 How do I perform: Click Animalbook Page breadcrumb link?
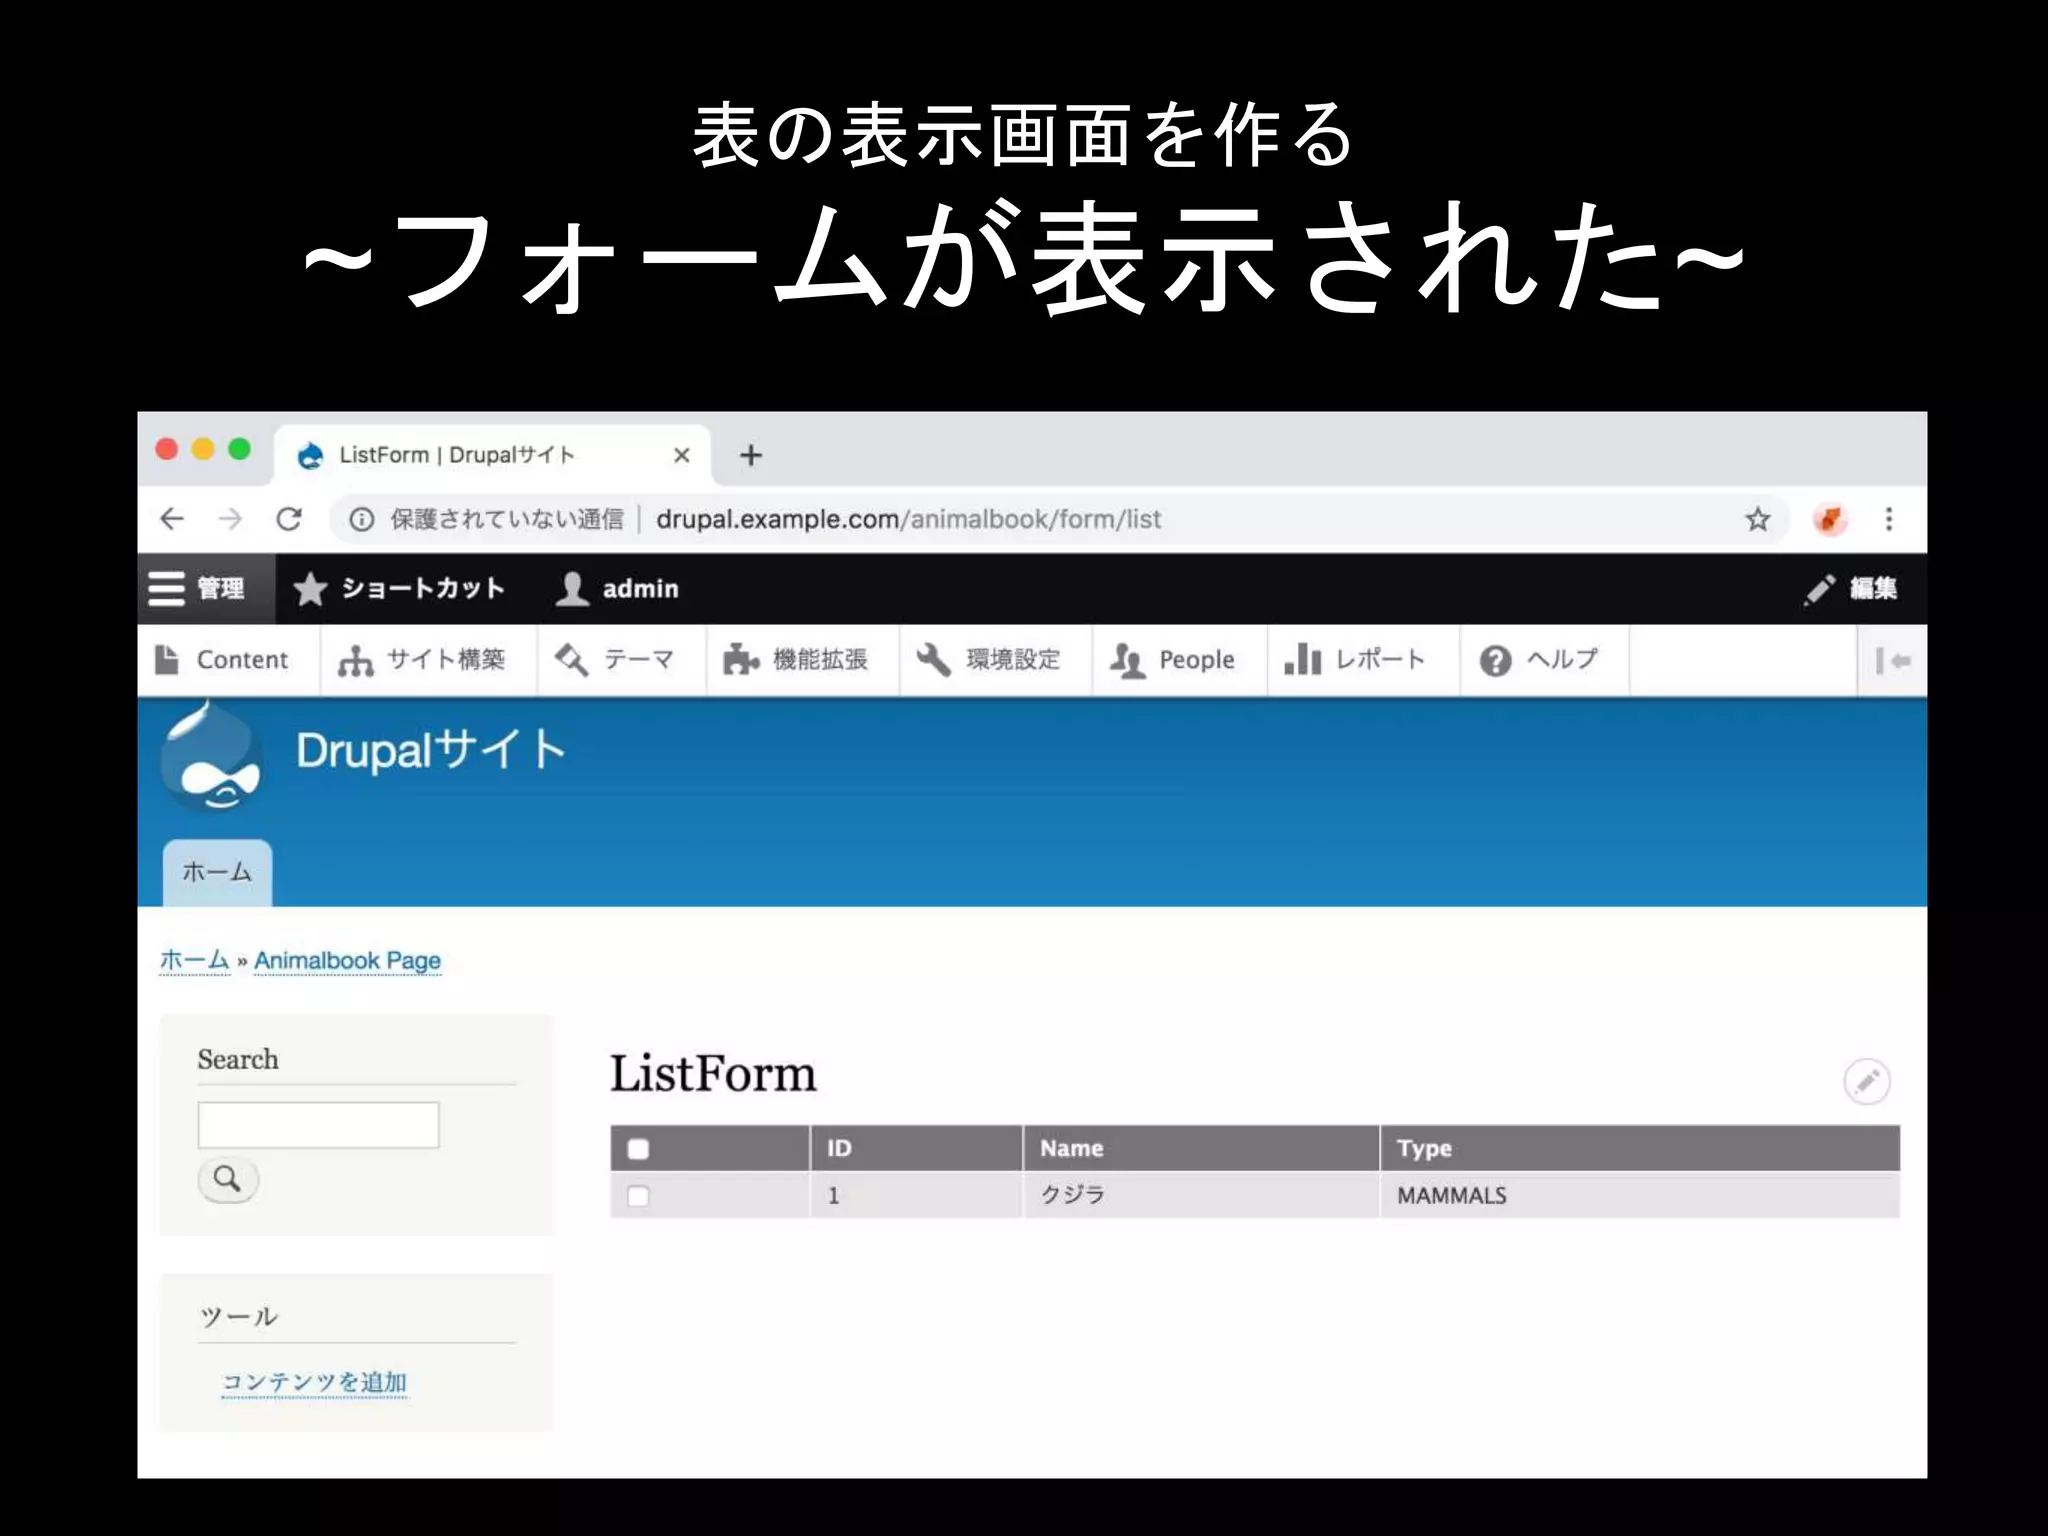pyautogui.click(x=347, y=961)
